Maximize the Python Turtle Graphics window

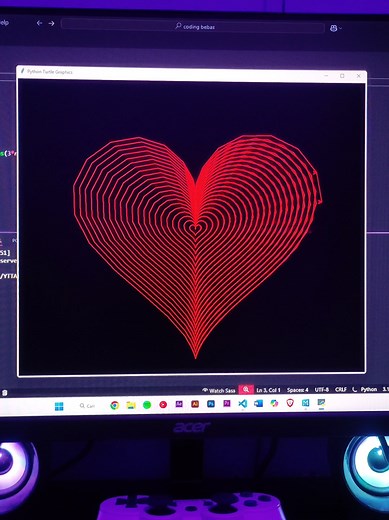pyautogui.click(x=342, y=76)
